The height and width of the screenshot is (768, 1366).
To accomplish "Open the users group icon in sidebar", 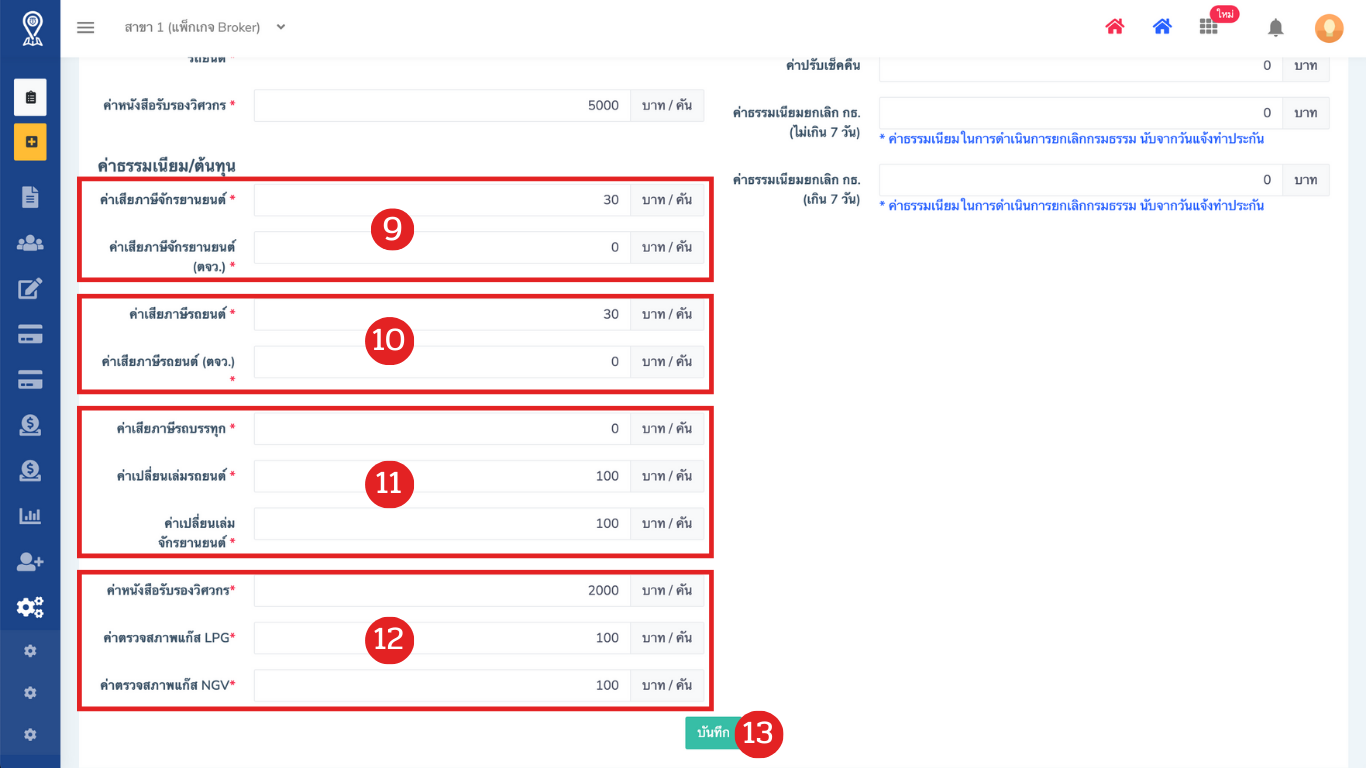I will [30, 243].
